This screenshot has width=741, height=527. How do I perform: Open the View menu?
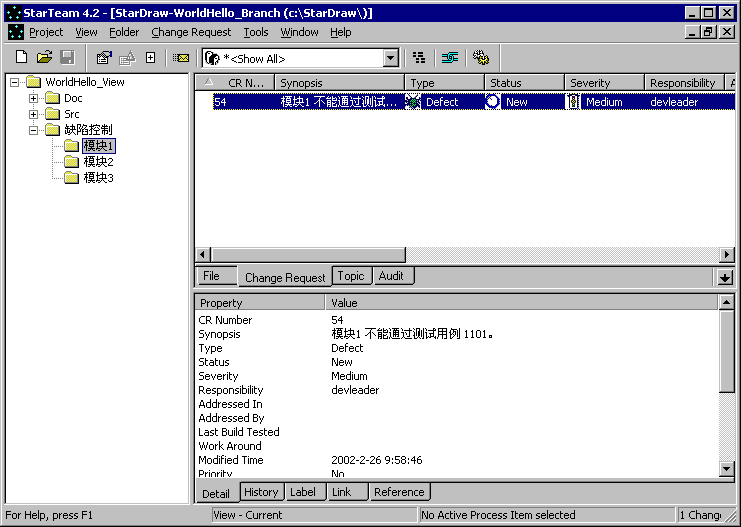coord(86,32)
